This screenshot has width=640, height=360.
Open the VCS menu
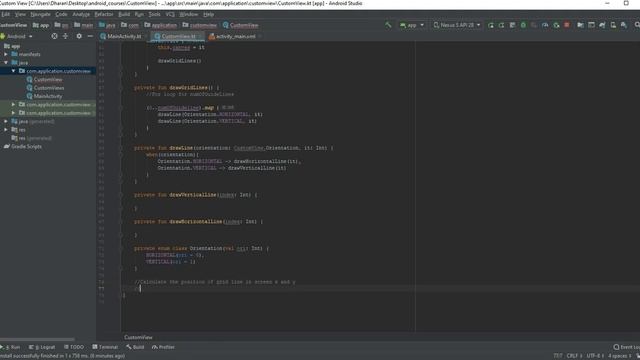click(170, 14)
